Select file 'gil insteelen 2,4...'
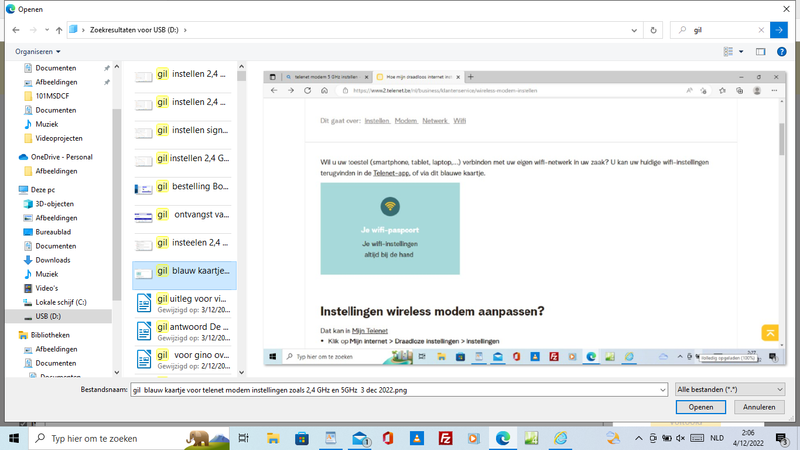The width and height of the screenshot is (800, 450). (x=184, y=243)
